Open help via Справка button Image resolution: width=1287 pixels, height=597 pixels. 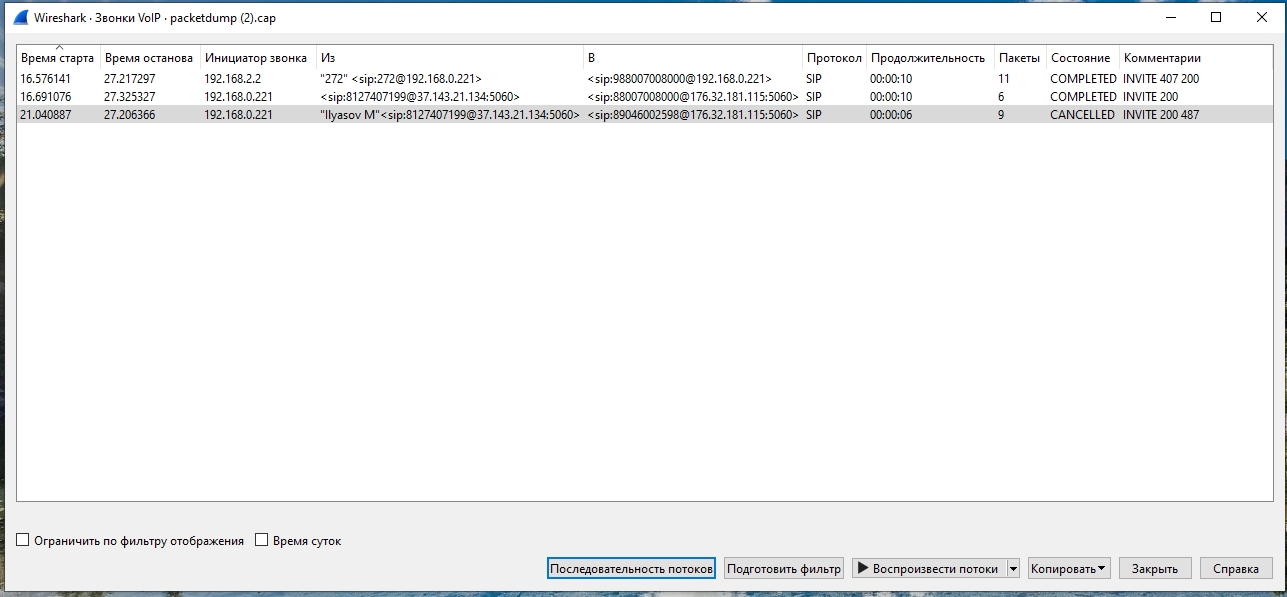pos(1235,568)
